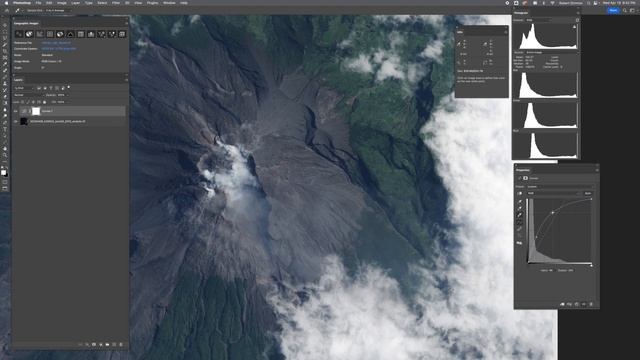Open the search icon at top right

click(625, 10)
